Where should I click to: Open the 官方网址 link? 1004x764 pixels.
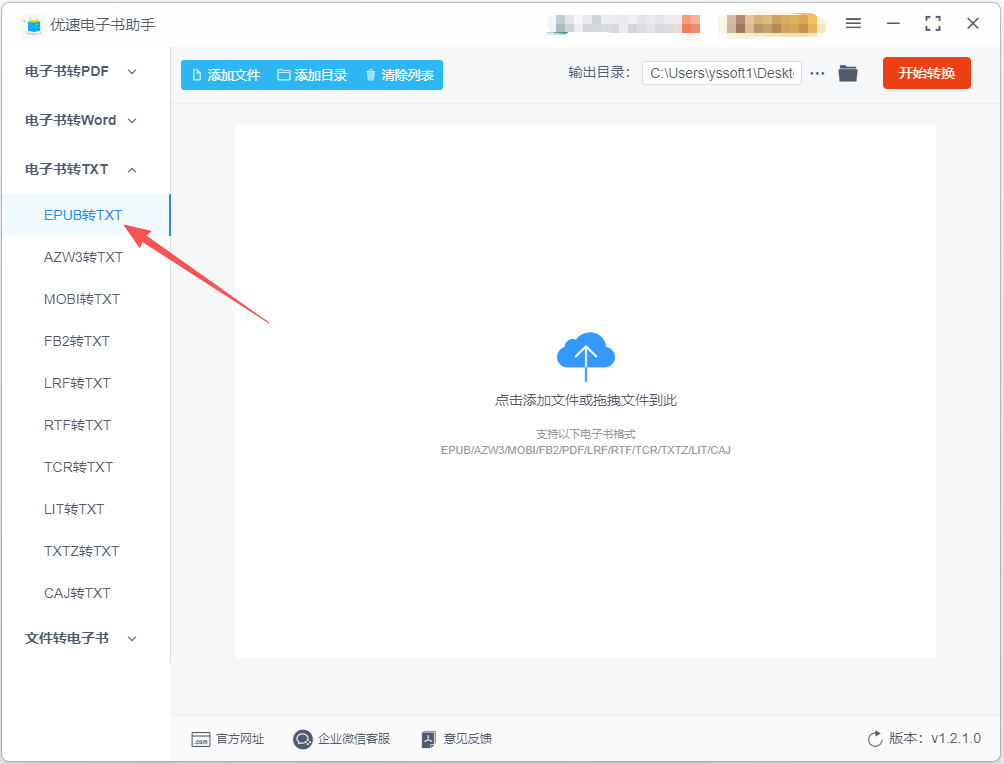[239, 739]
